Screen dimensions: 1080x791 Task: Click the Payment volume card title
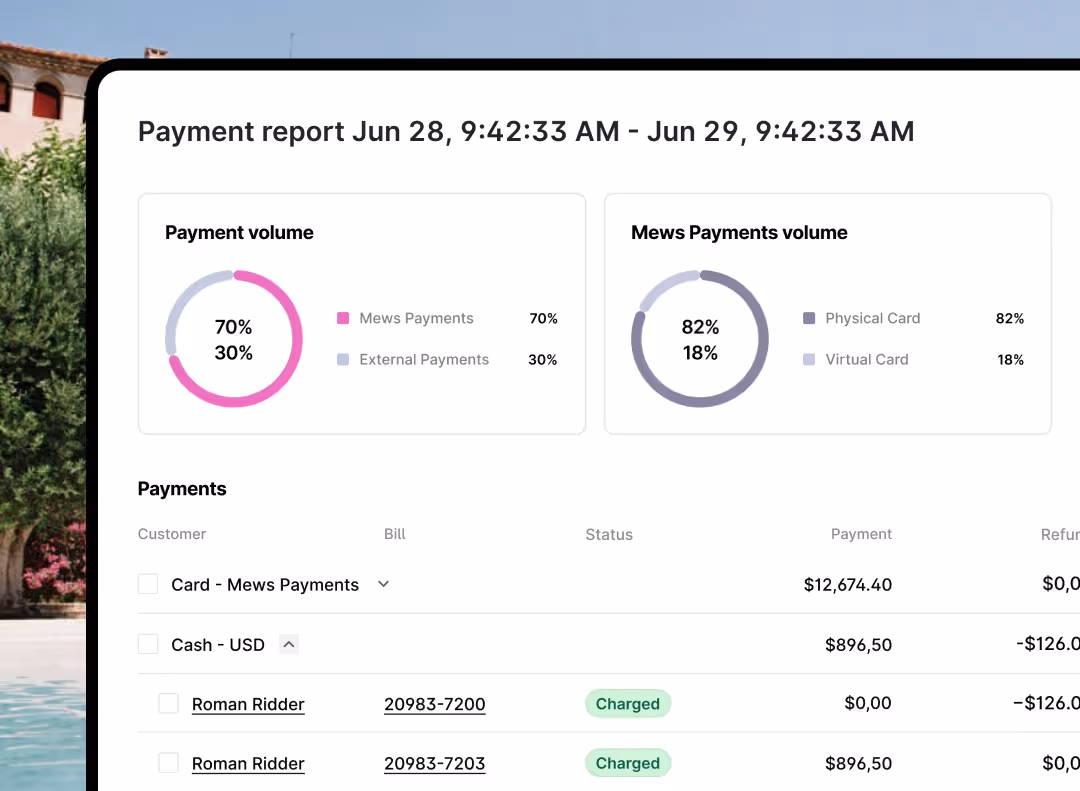(239, 233)
